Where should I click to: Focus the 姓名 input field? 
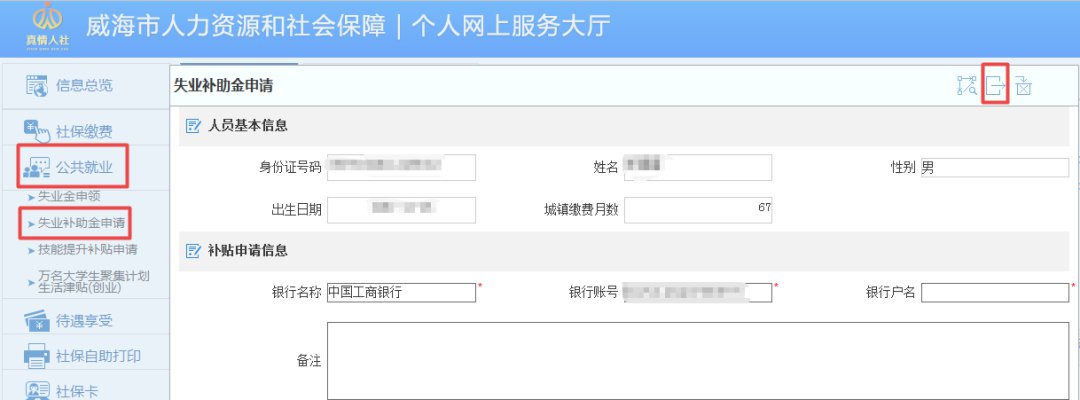(698, 167)
